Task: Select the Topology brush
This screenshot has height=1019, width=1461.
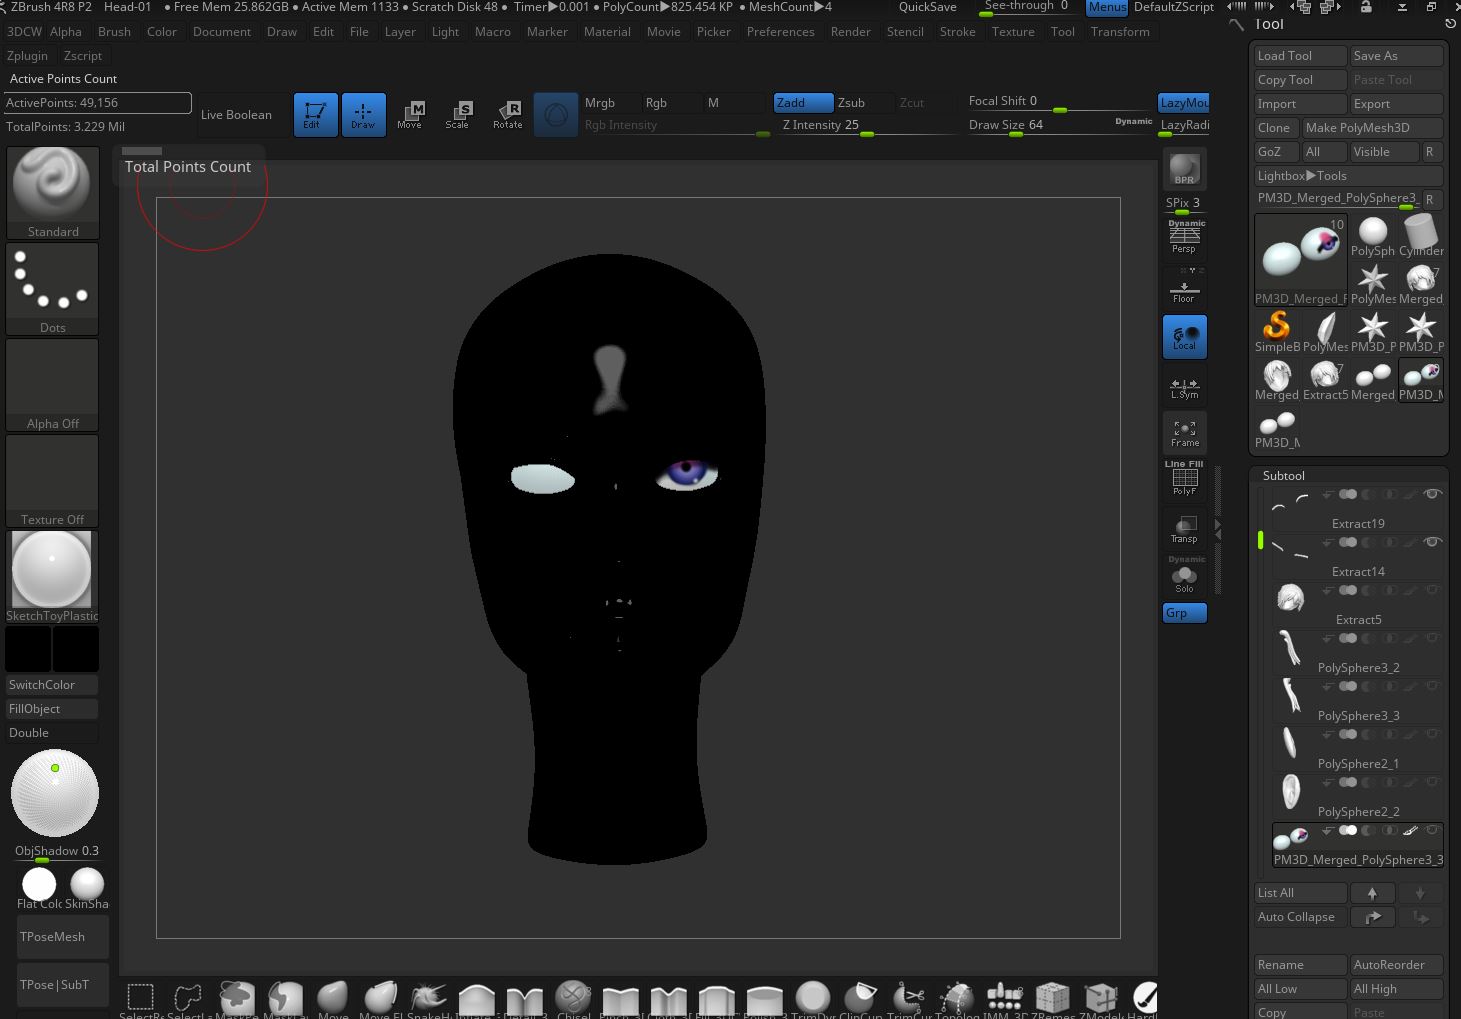Action: point(957,999)
